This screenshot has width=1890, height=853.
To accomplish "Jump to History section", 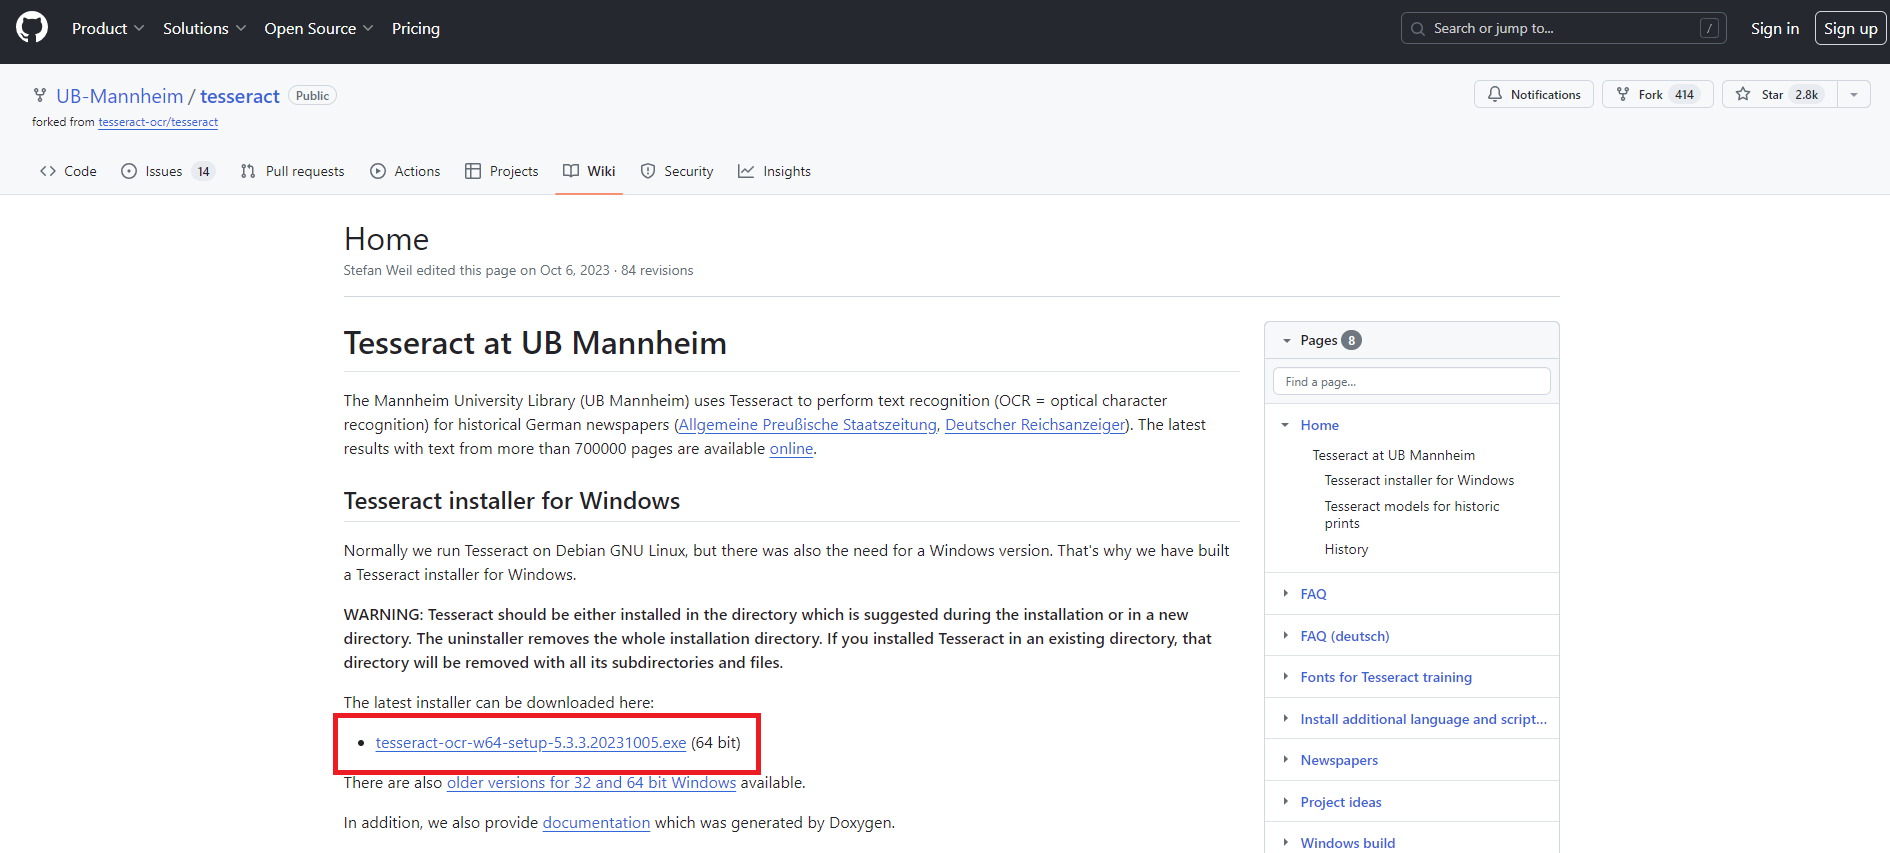I will click(x=1346, y=549).
